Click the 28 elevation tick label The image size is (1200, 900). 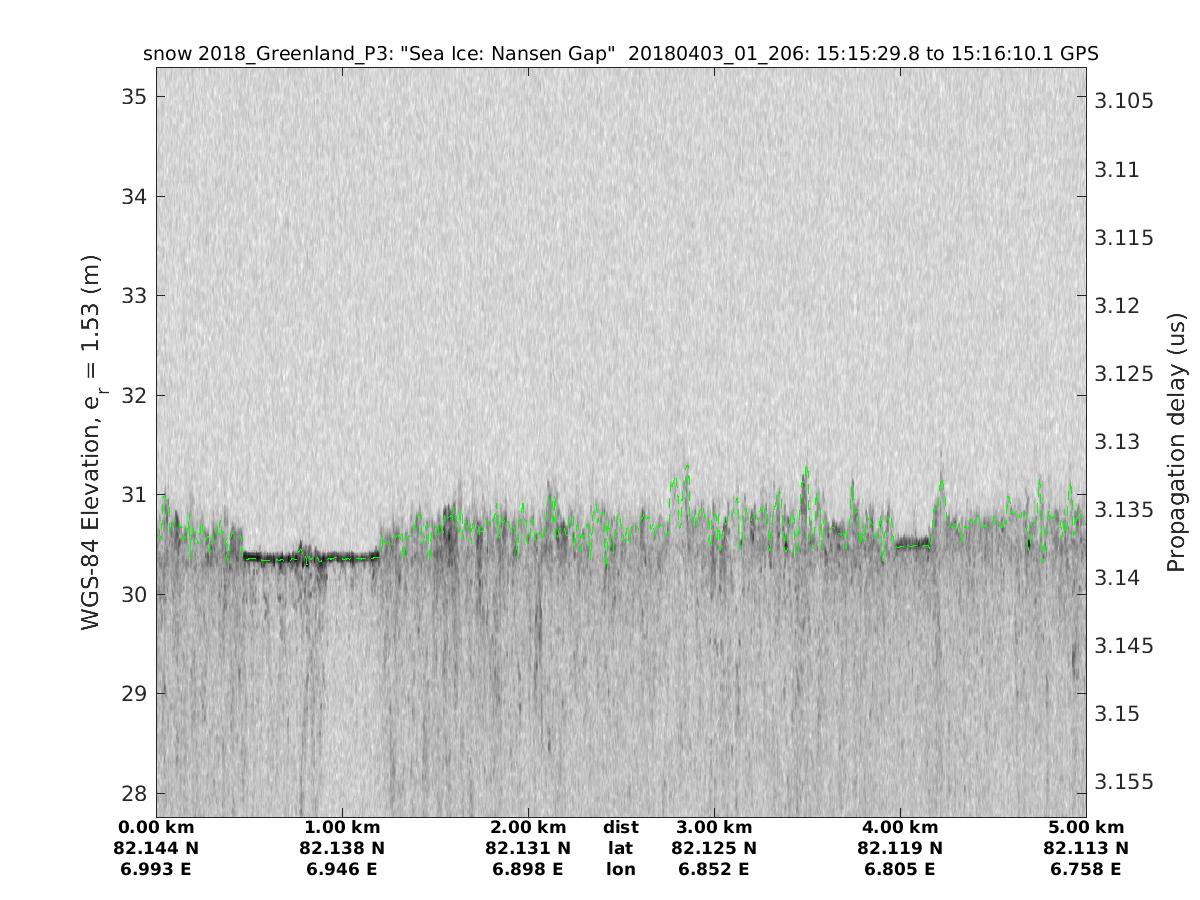tap(133, 794)
